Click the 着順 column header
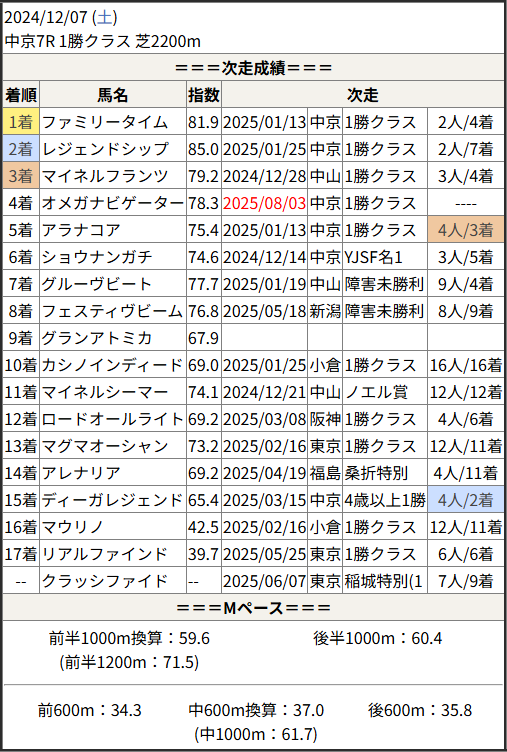The height and width of the screenshot is (752, 507). (x=21, y=95)
